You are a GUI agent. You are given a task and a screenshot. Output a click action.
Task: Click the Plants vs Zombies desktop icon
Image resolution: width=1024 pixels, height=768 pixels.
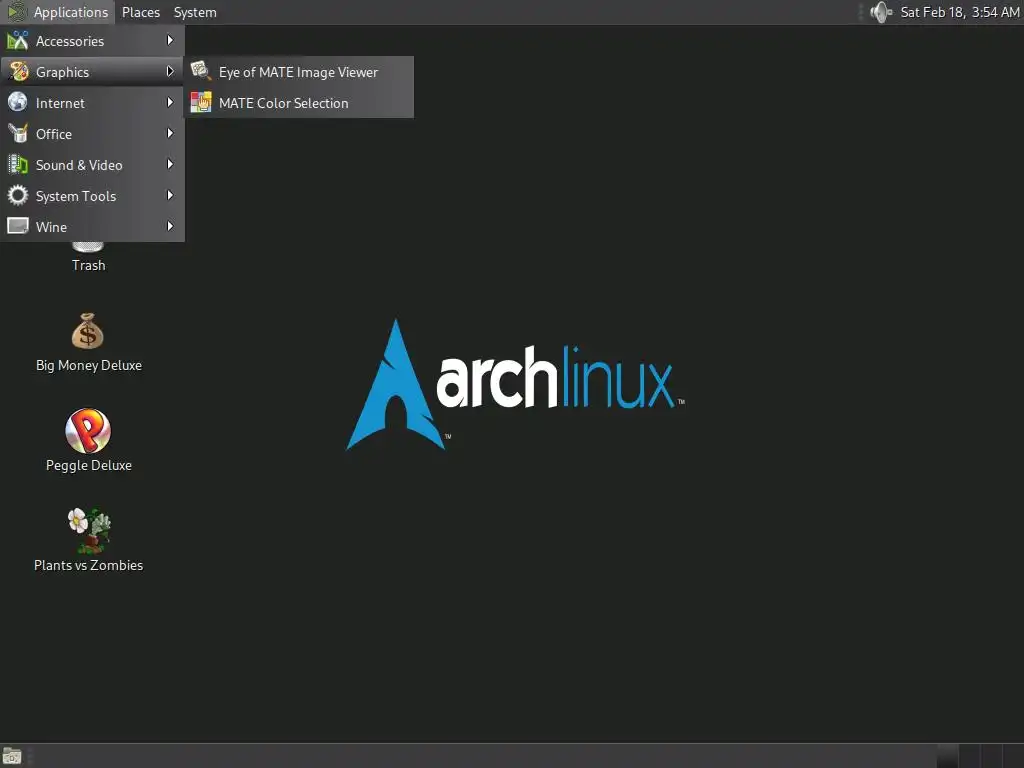tap(89, 530)
